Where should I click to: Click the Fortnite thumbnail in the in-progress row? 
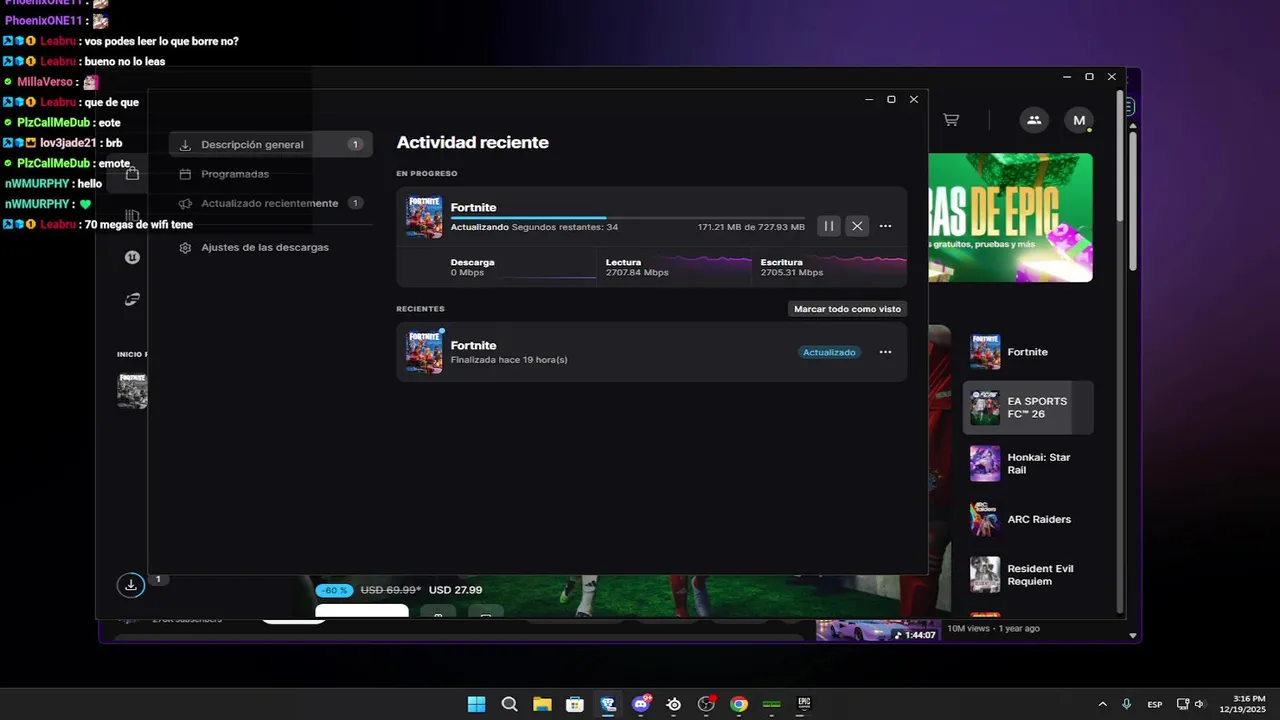tap(424, 216)
